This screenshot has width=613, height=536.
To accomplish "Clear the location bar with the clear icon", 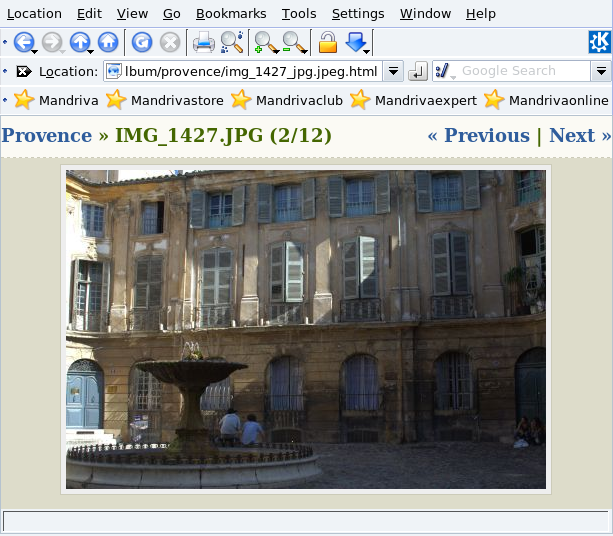I will (24, 72).
